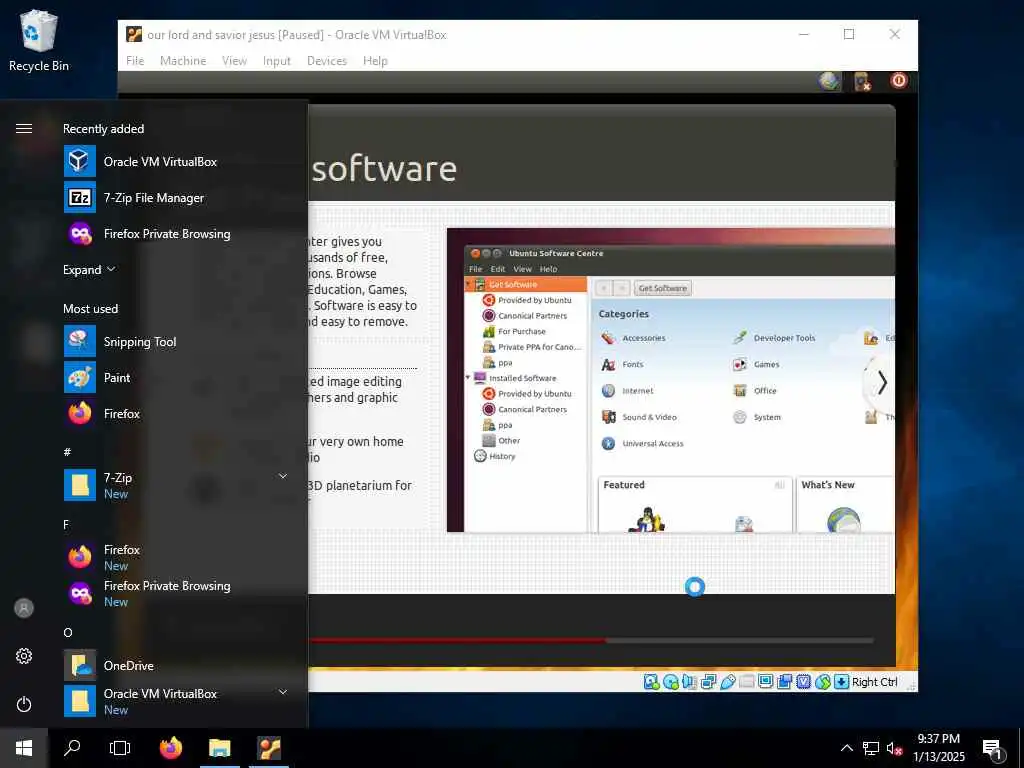Click the Right Ctrl host key label
The width and height of the screenshot is (1024, 768).
coord(874,682)
